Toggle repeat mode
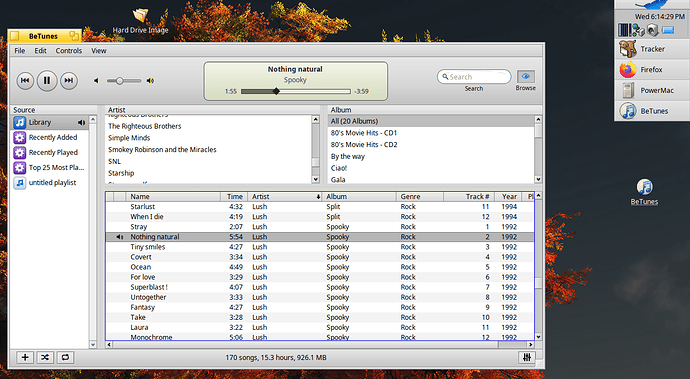This screenshot has width=690, height=379. pos(65,357)
